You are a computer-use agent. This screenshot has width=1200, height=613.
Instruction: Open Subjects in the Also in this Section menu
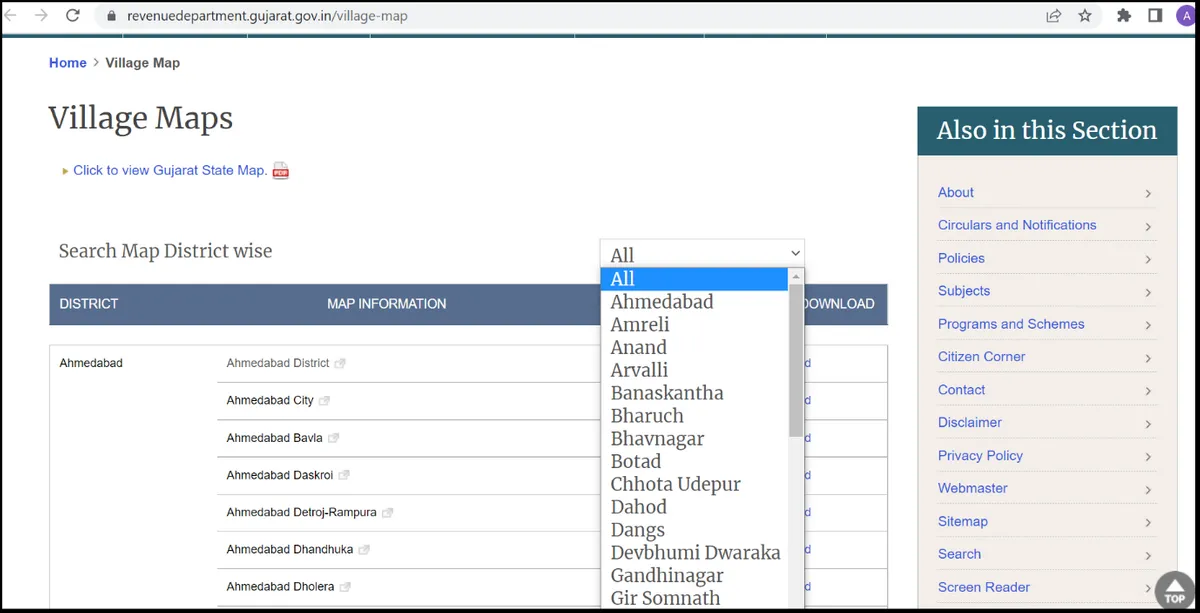click(963, 291)
